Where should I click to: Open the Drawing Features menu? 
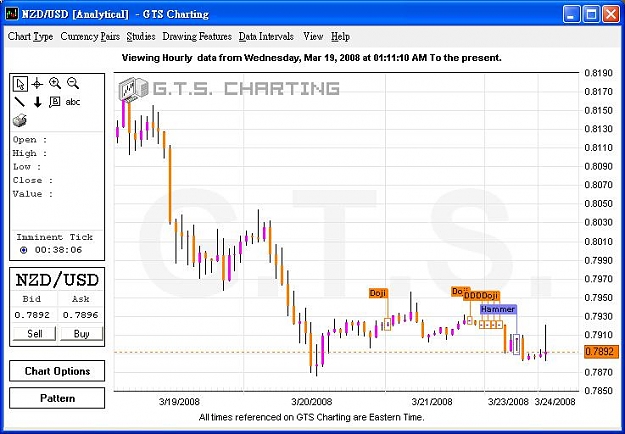pyautogui.click(x=197, y=37)
